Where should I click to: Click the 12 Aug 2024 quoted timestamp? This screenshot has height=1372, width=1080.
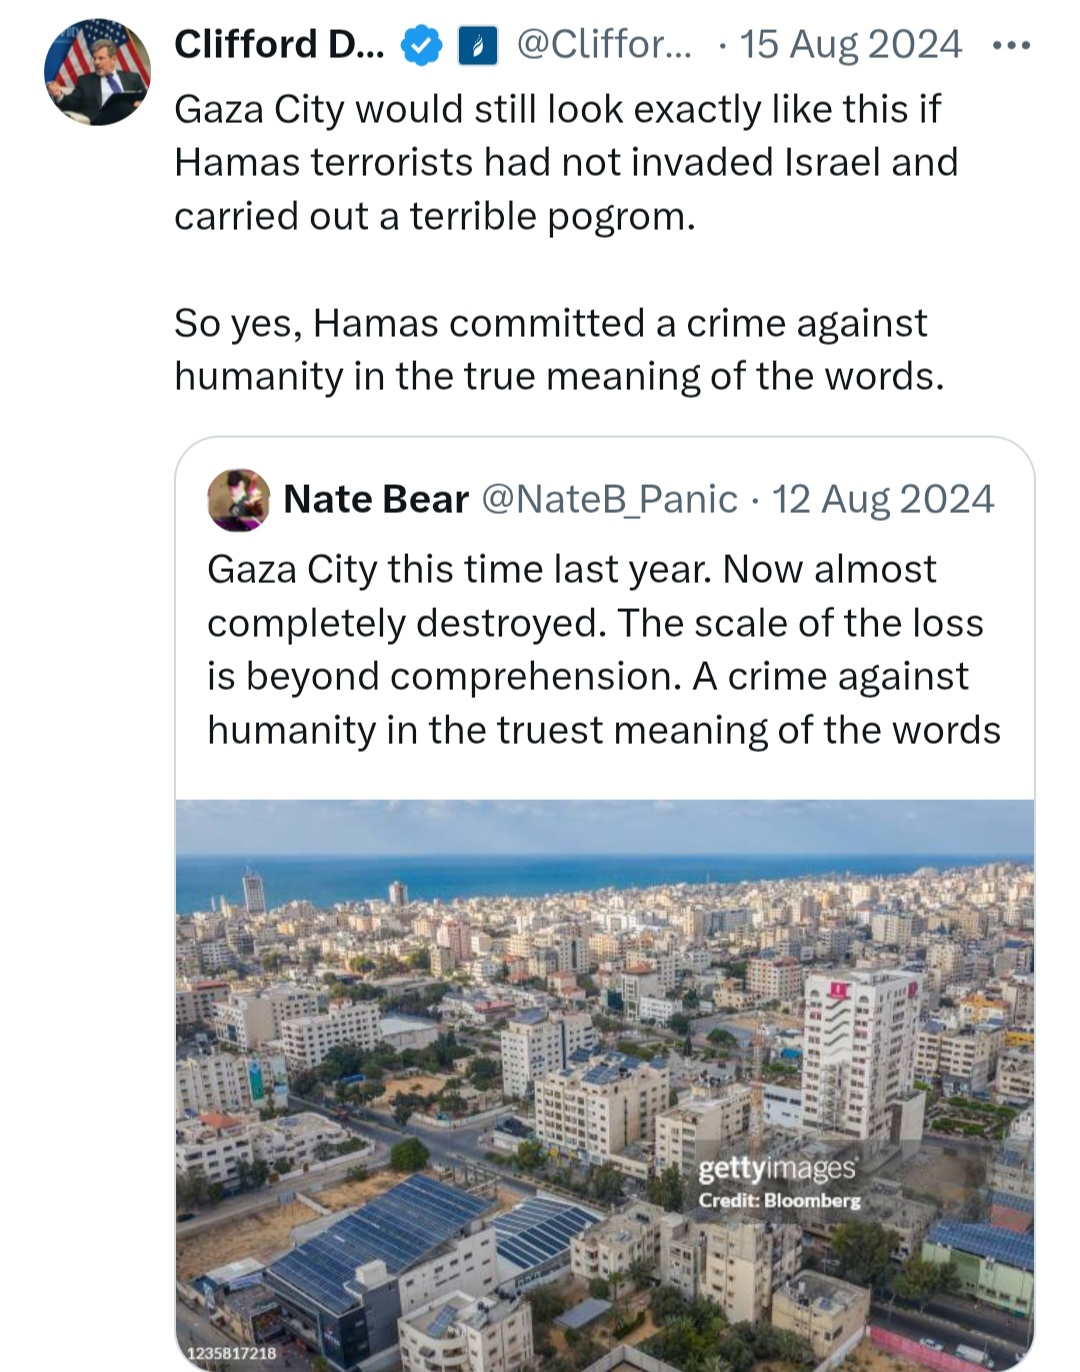click(x=883, y=499)
